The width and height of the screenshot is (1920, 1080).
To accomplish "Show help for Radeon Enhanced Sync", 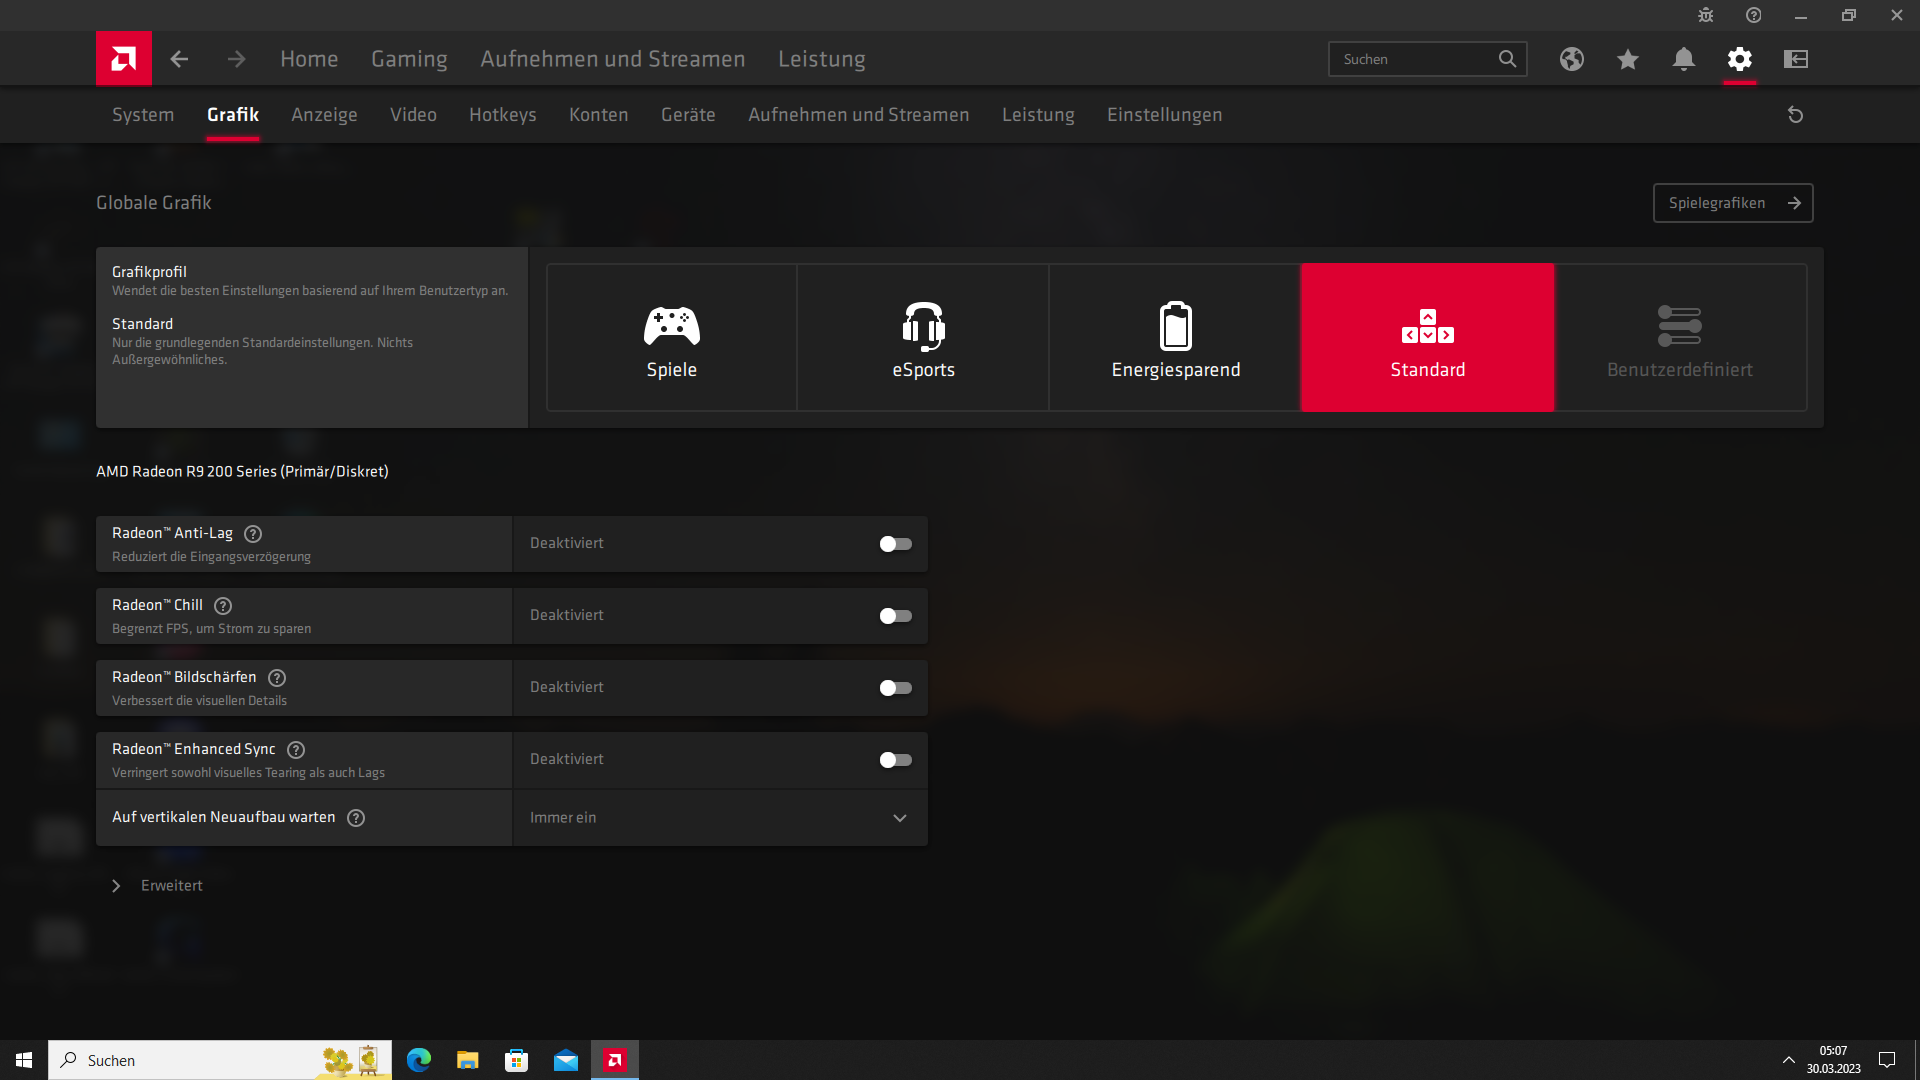I will 296,750.
